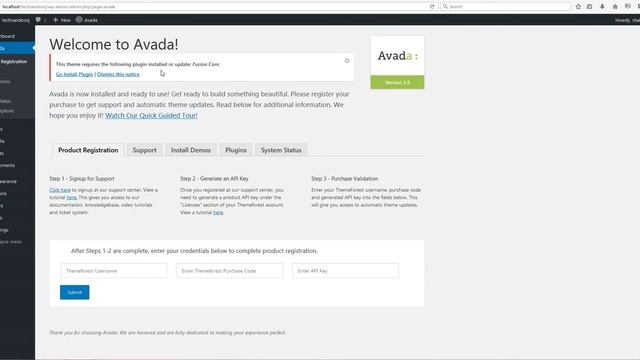
Task: Open the Plugins tab
Action: tap(236, 150)
